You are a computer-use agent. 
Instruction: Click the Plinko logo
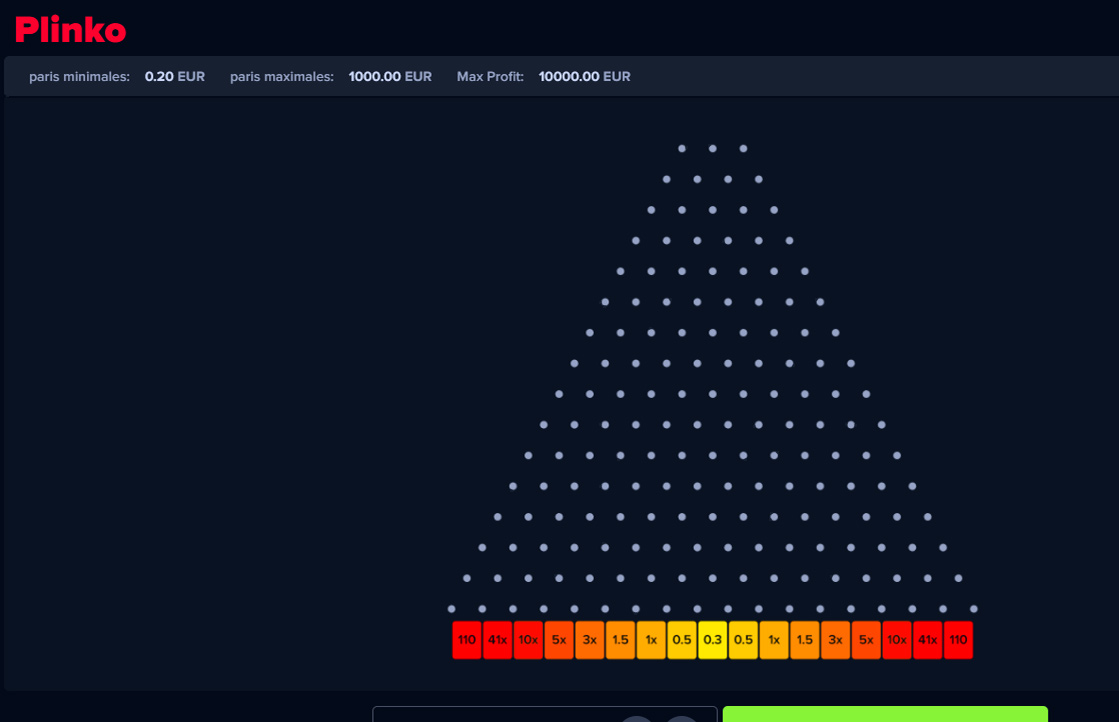click(x=70, y=30)
